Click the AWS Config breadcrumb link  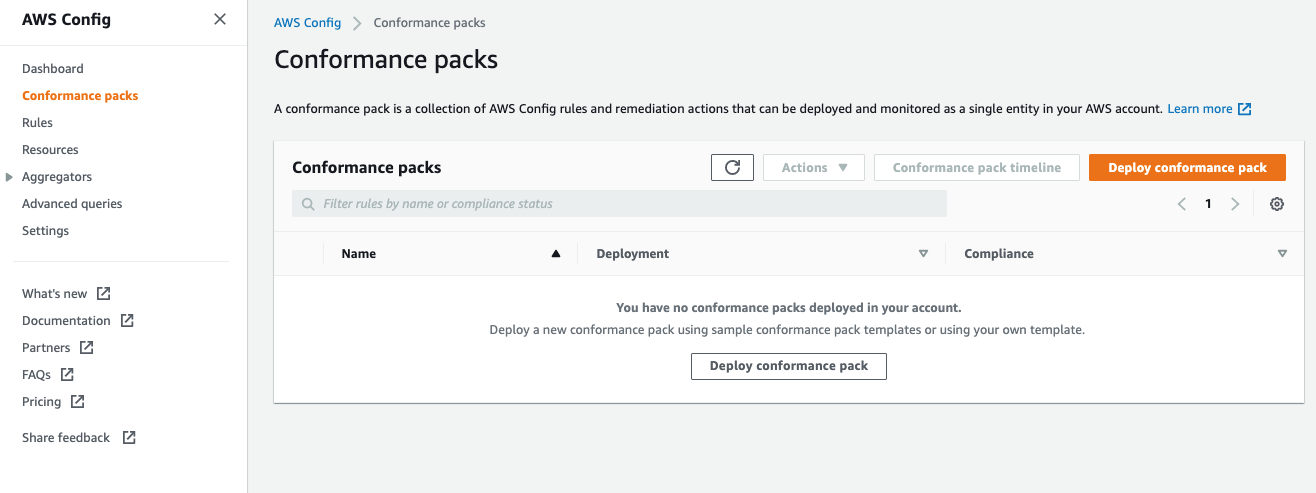[x=308, y=23]
